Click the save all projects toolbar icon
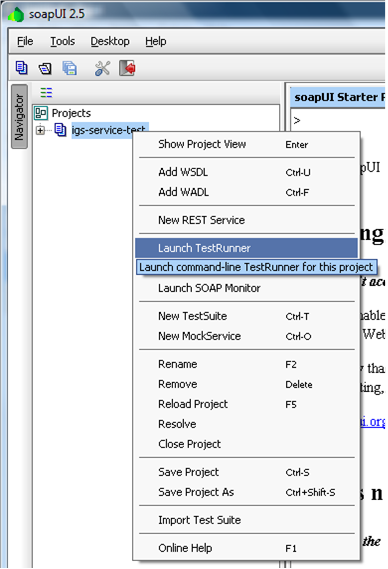 click(70, 68)
